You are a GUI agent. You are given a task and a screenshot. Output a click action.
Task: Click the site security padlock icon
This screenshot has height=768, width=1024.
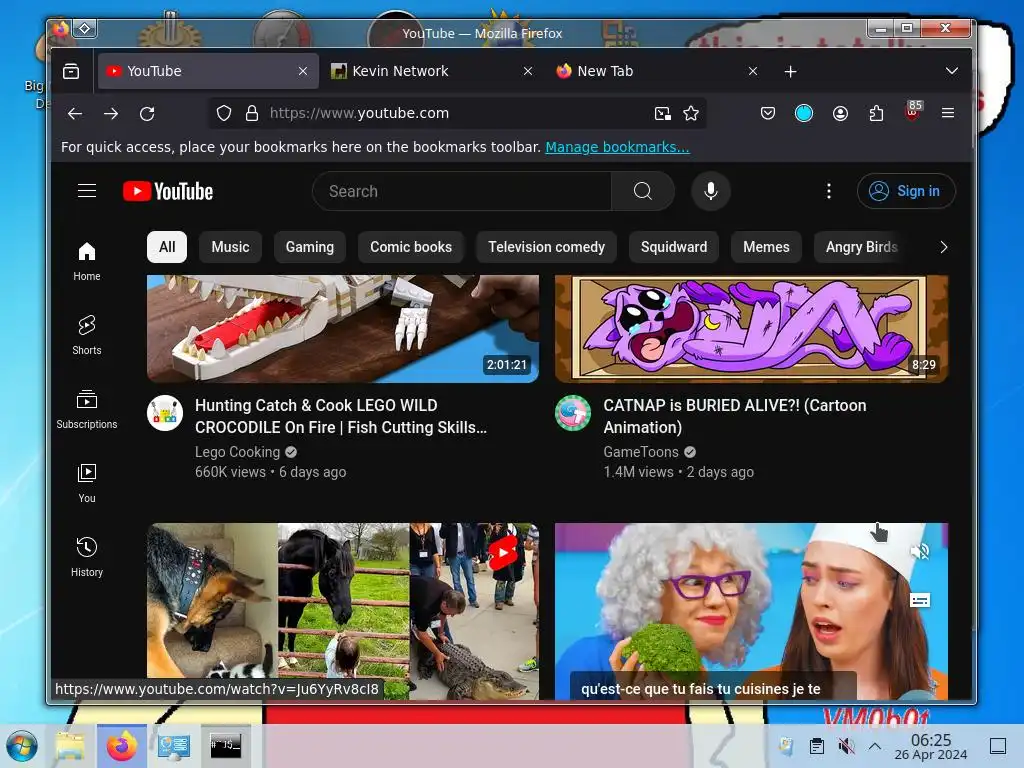251,114
